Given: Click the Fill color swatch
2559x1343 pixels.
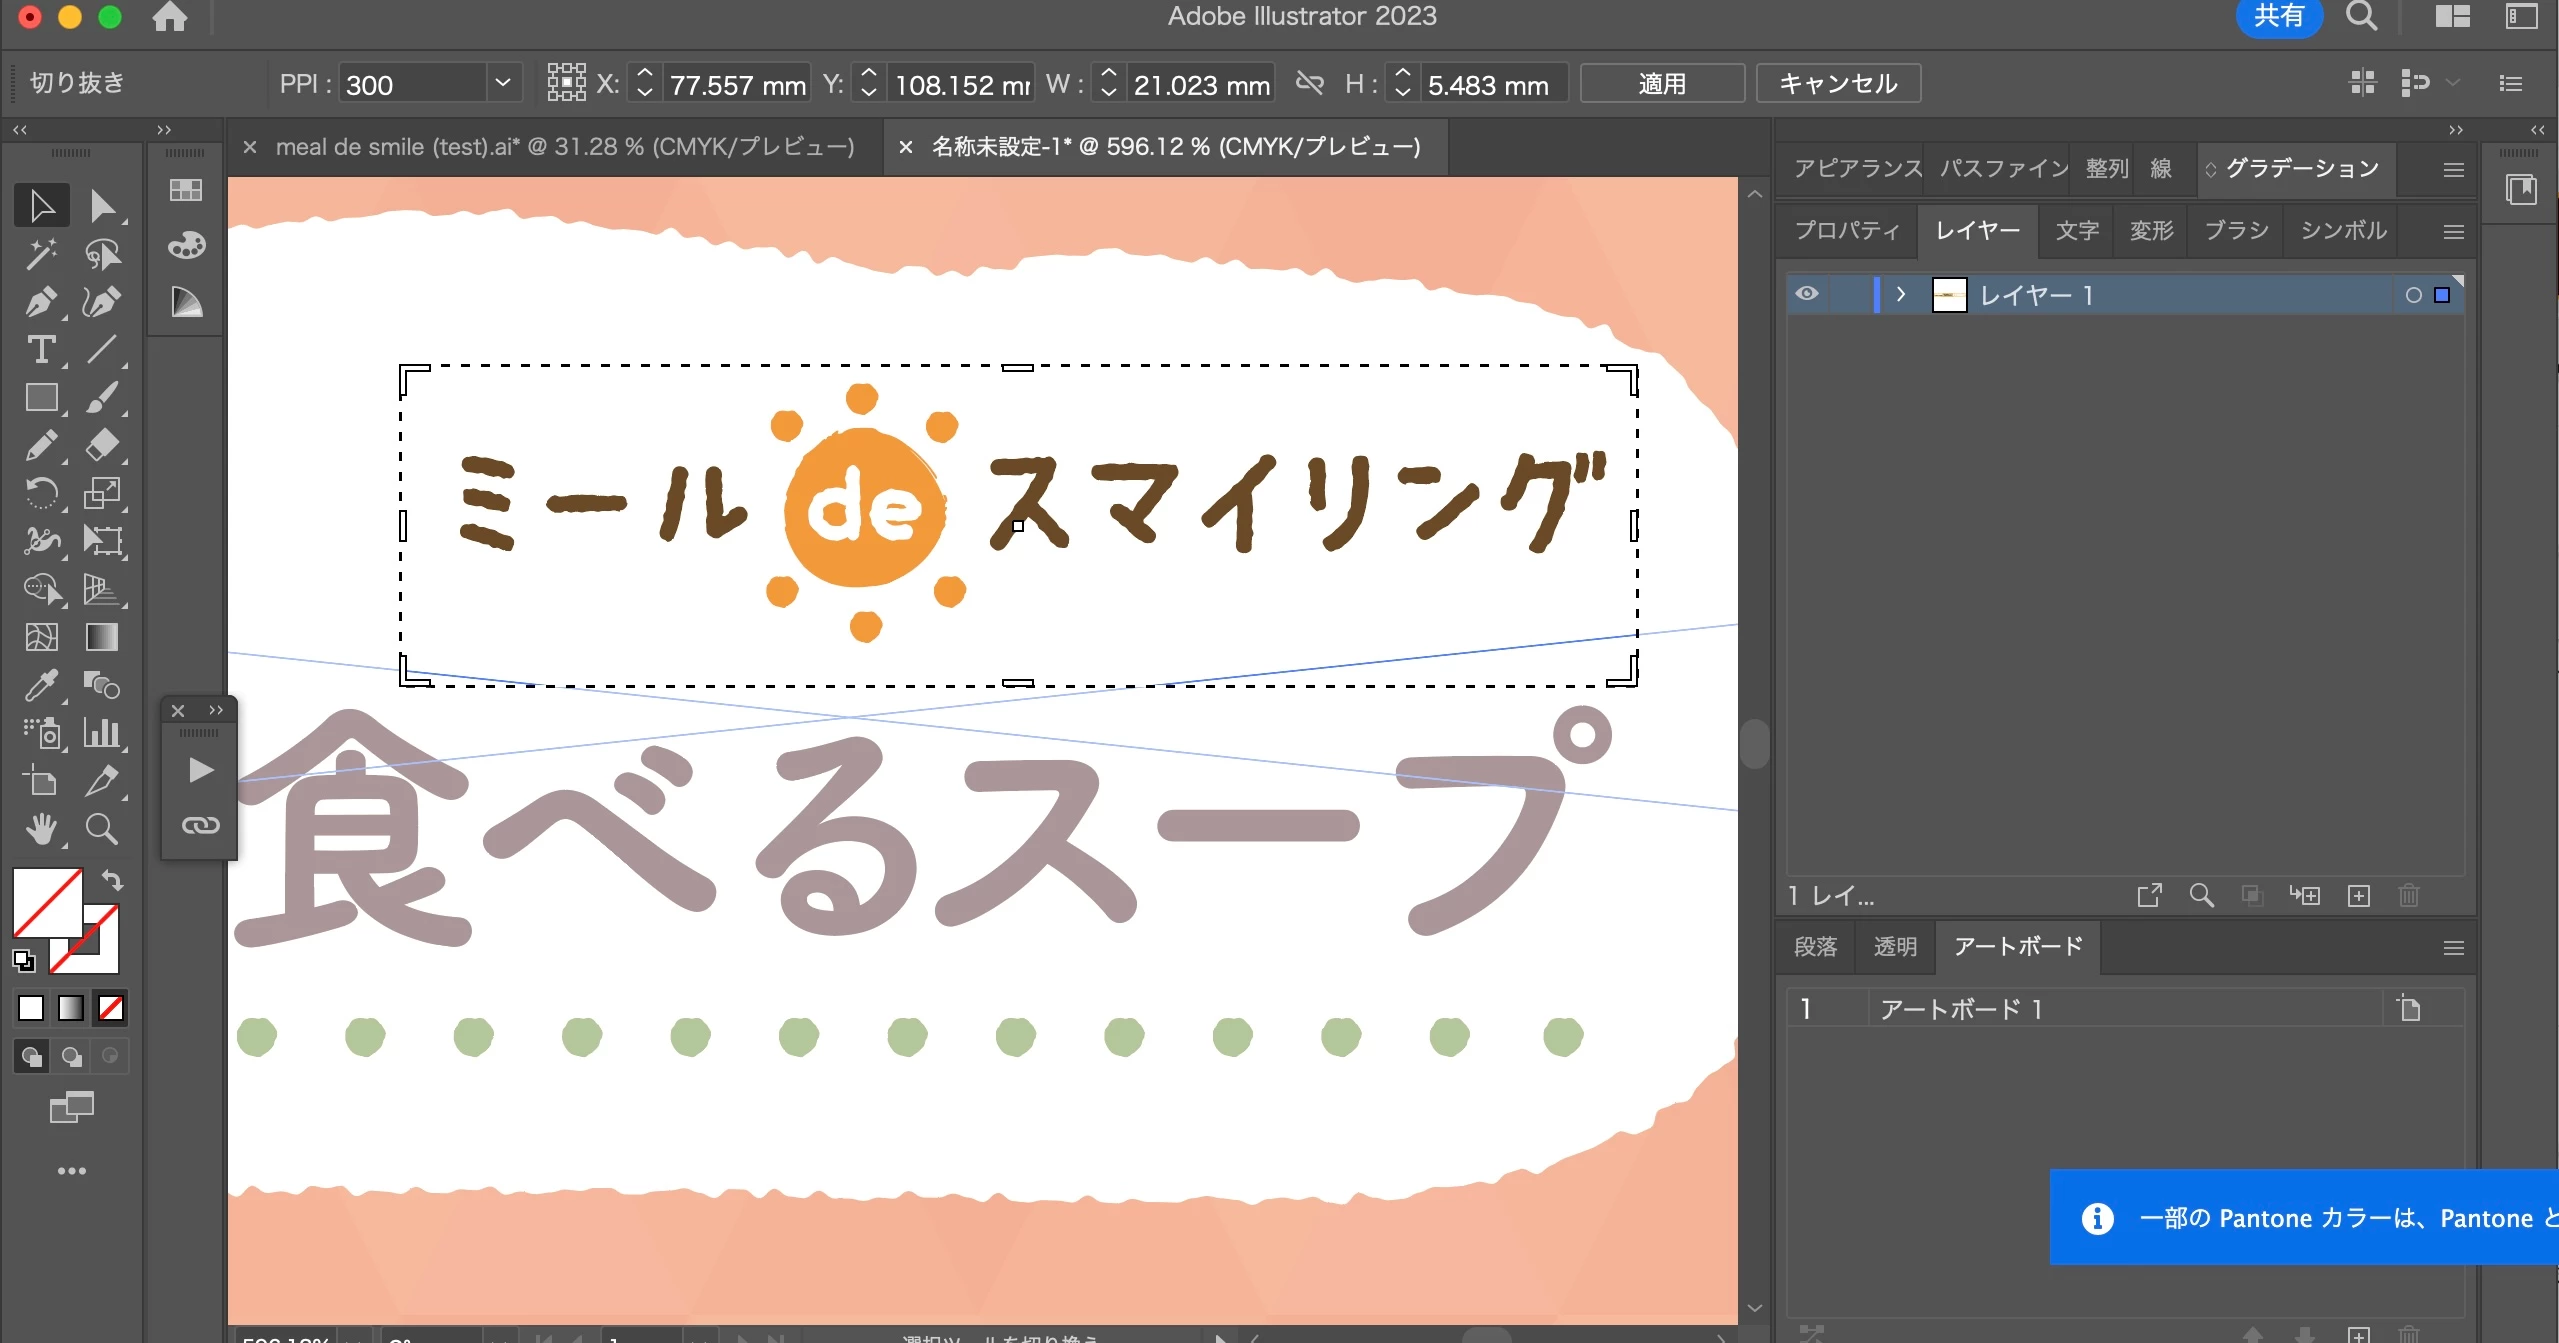Looking at the screenshot, I should 46,901.
